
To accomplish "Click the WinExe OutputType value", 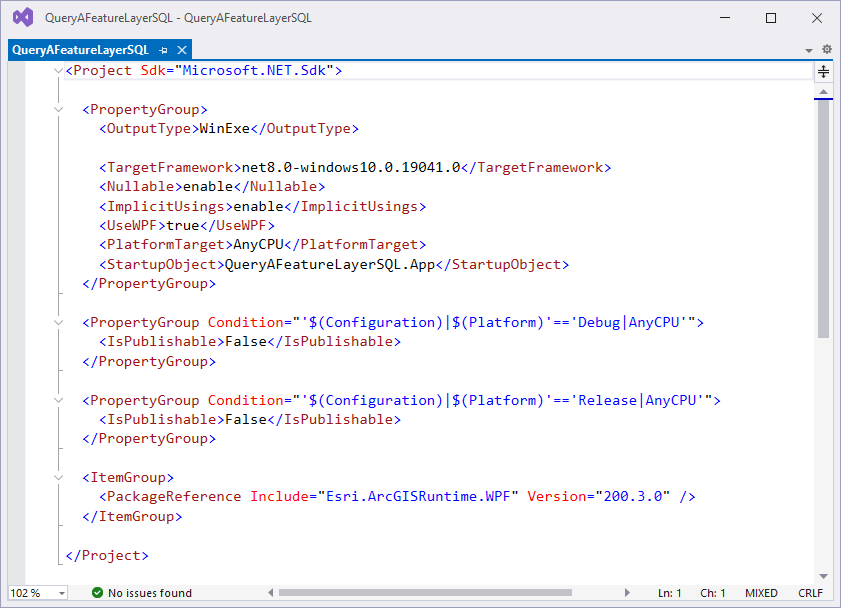I will click(x=224, y=129).
